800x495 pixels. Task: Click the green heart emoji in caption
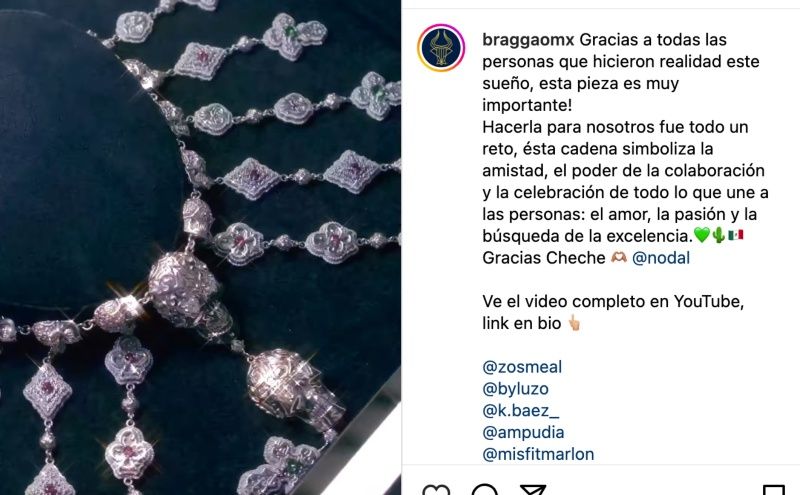pos(702,235)
